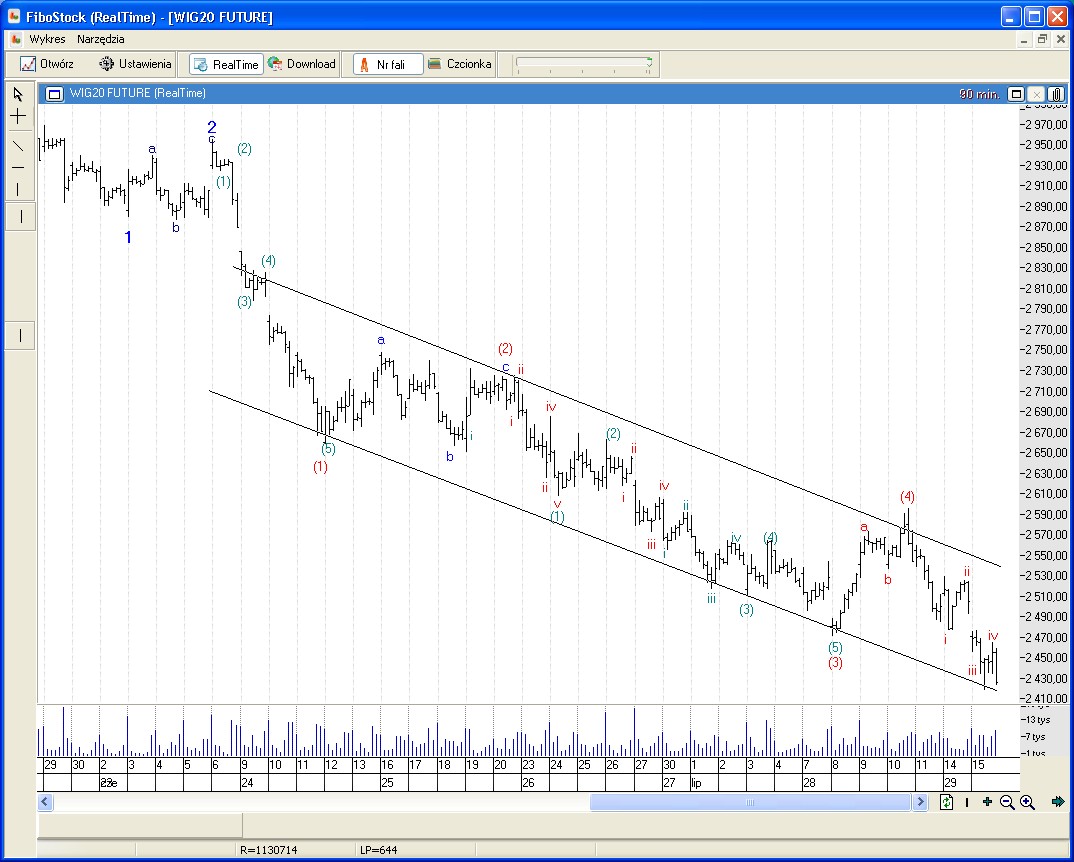
Task: Click the zoom out magnifier icon
Action: click(x=1007, y=802)
